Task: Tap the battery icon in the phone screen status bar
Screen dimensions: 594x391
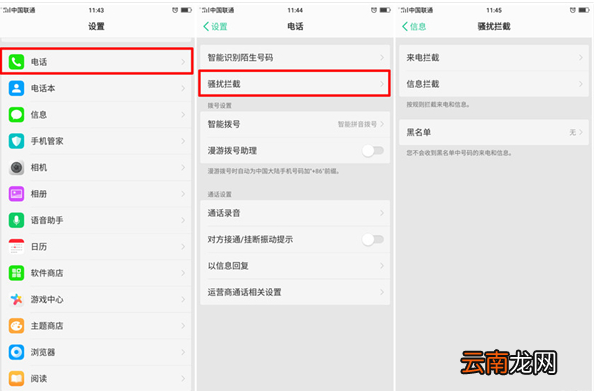Action: (x=385, y=10)
